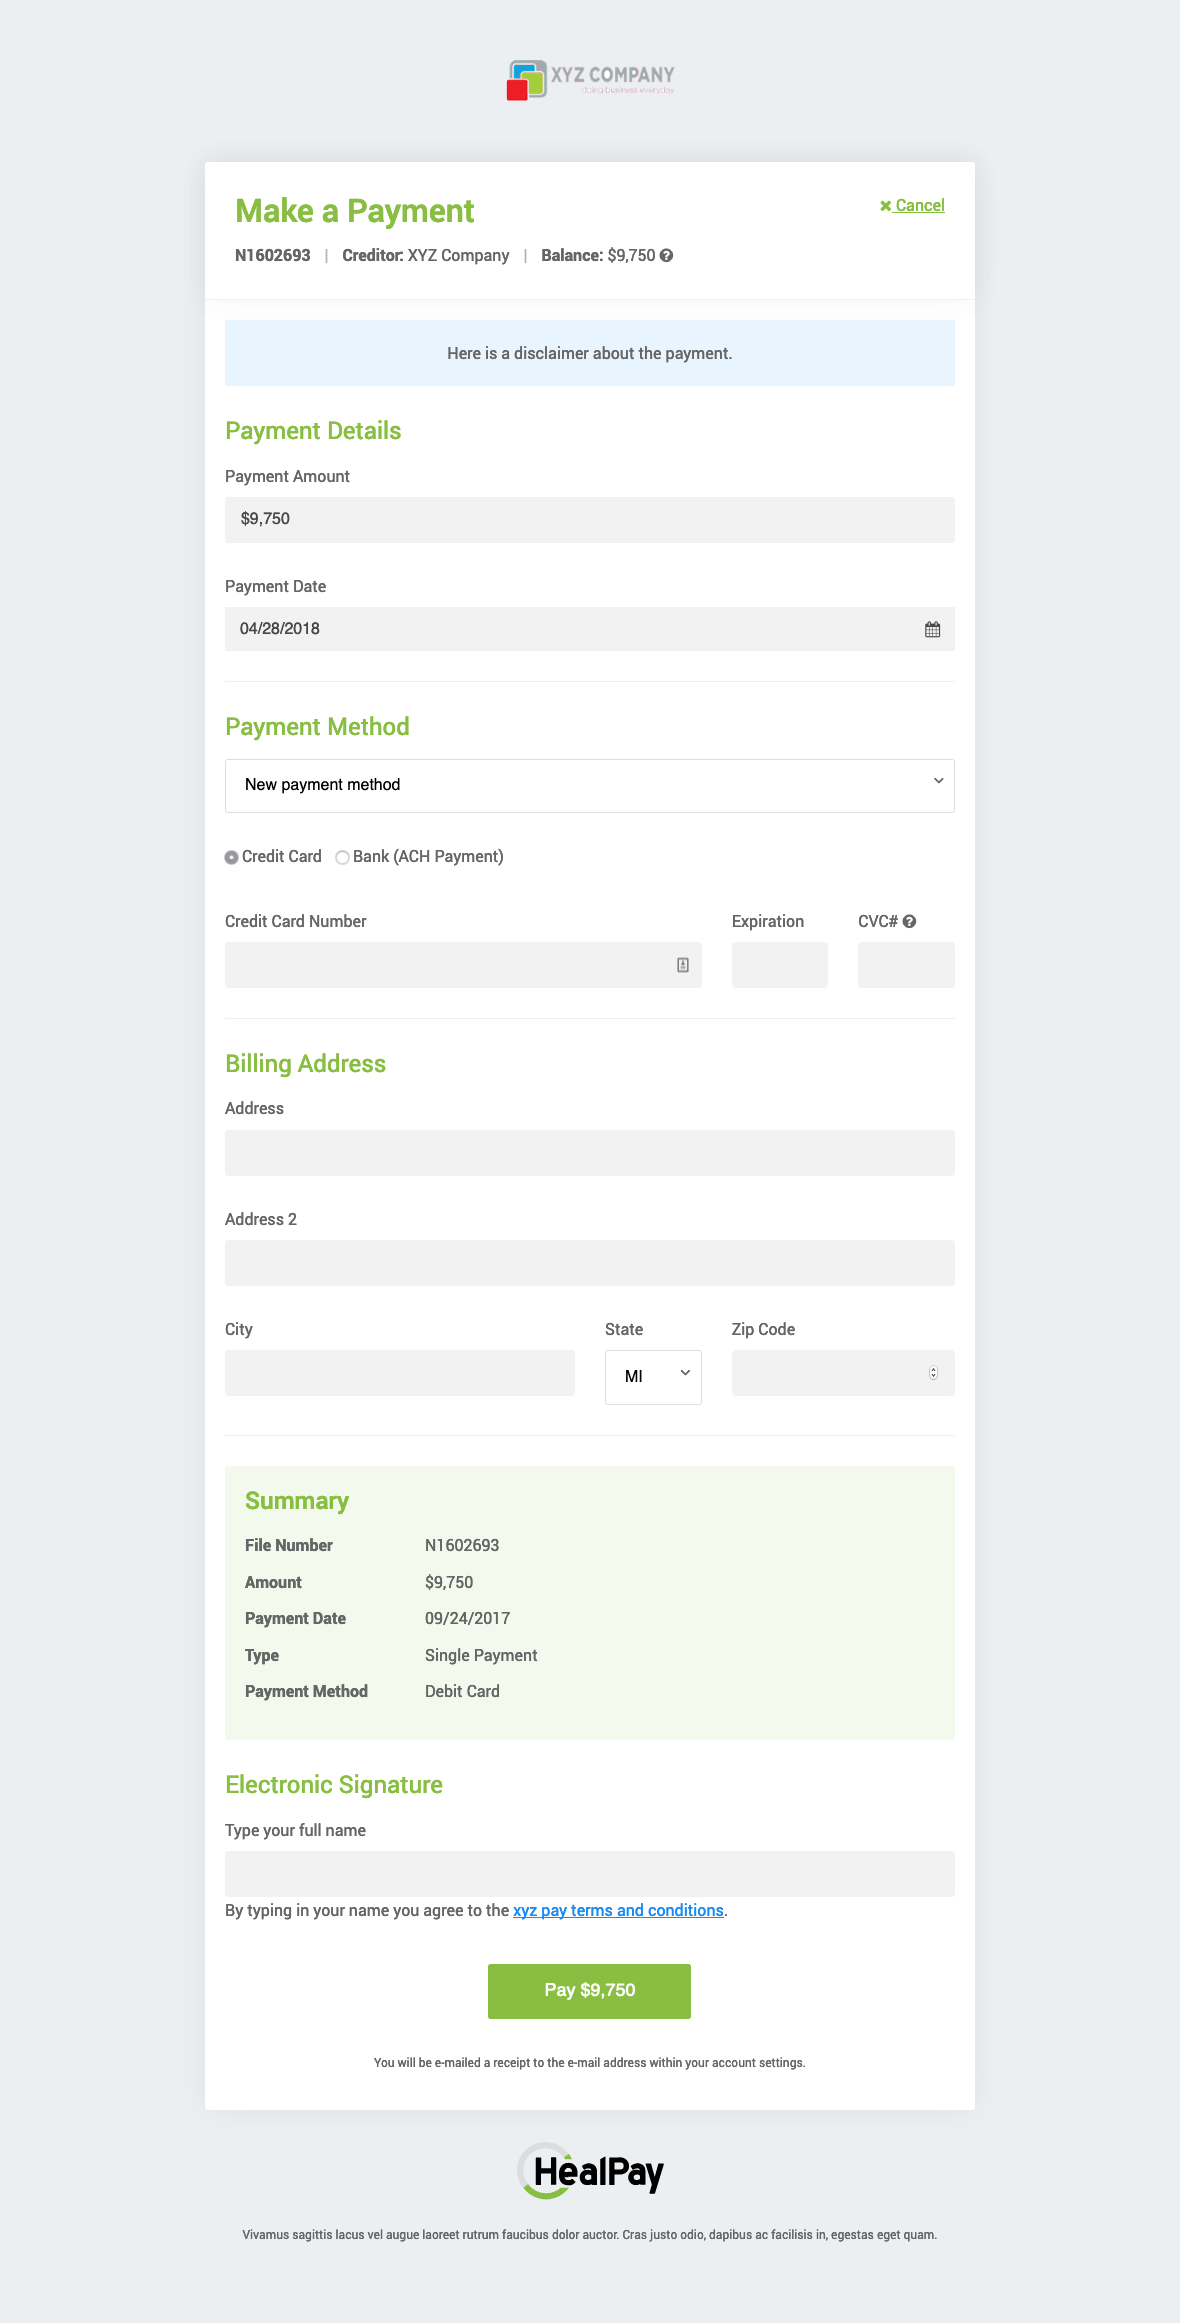Click the Pay $9,750 button
This screenshot has height=2323, width=1180.
coord(589,1991)
